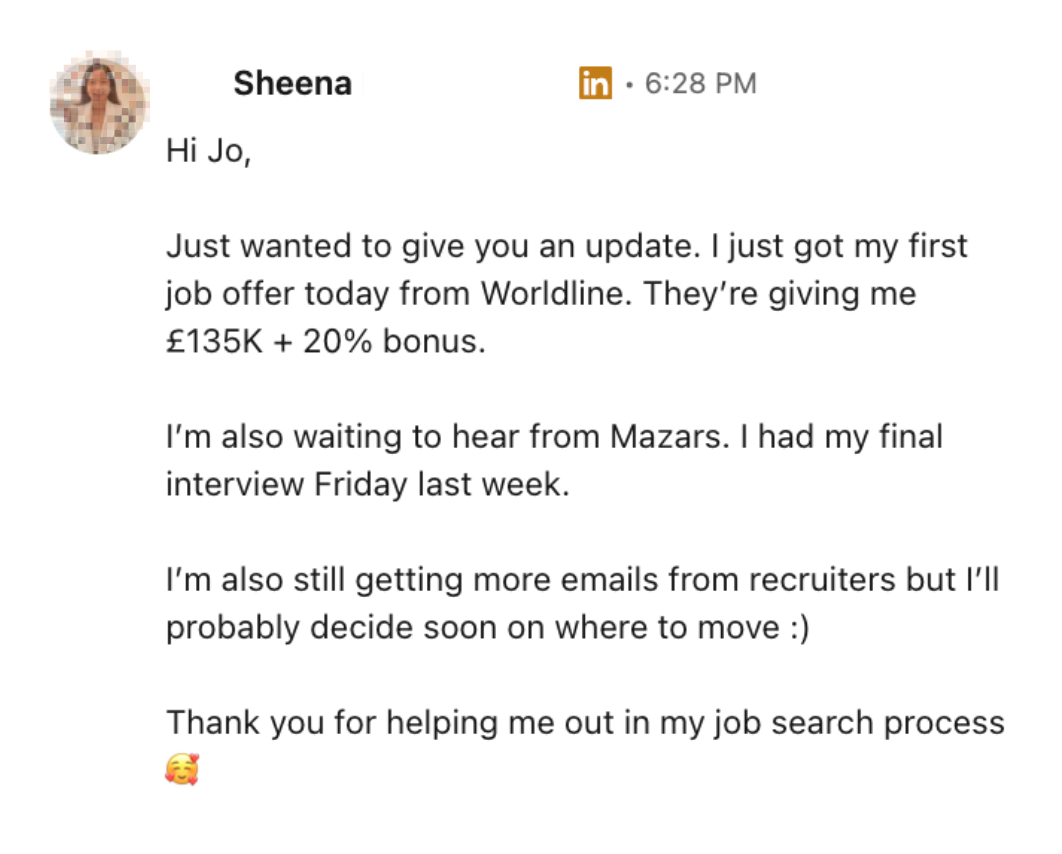
Task: Click the smiling face with hearts emoji
Action: click(182, 769)
